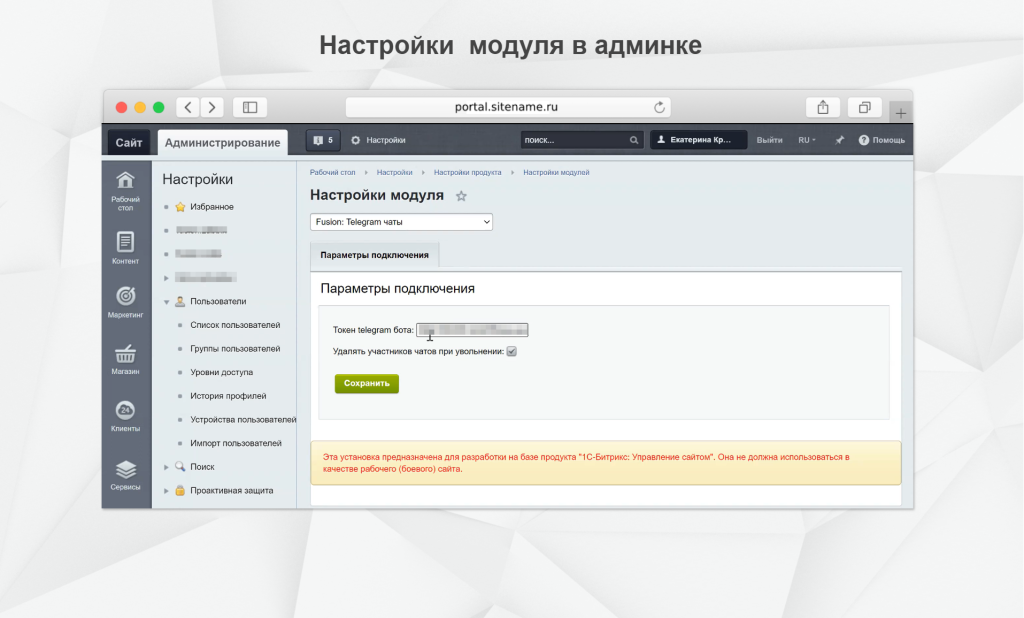This screenshot has width=1024, height=618.
Task: Open the RU language dropdown
Action: pyautogui.click(x=807, y=140)
